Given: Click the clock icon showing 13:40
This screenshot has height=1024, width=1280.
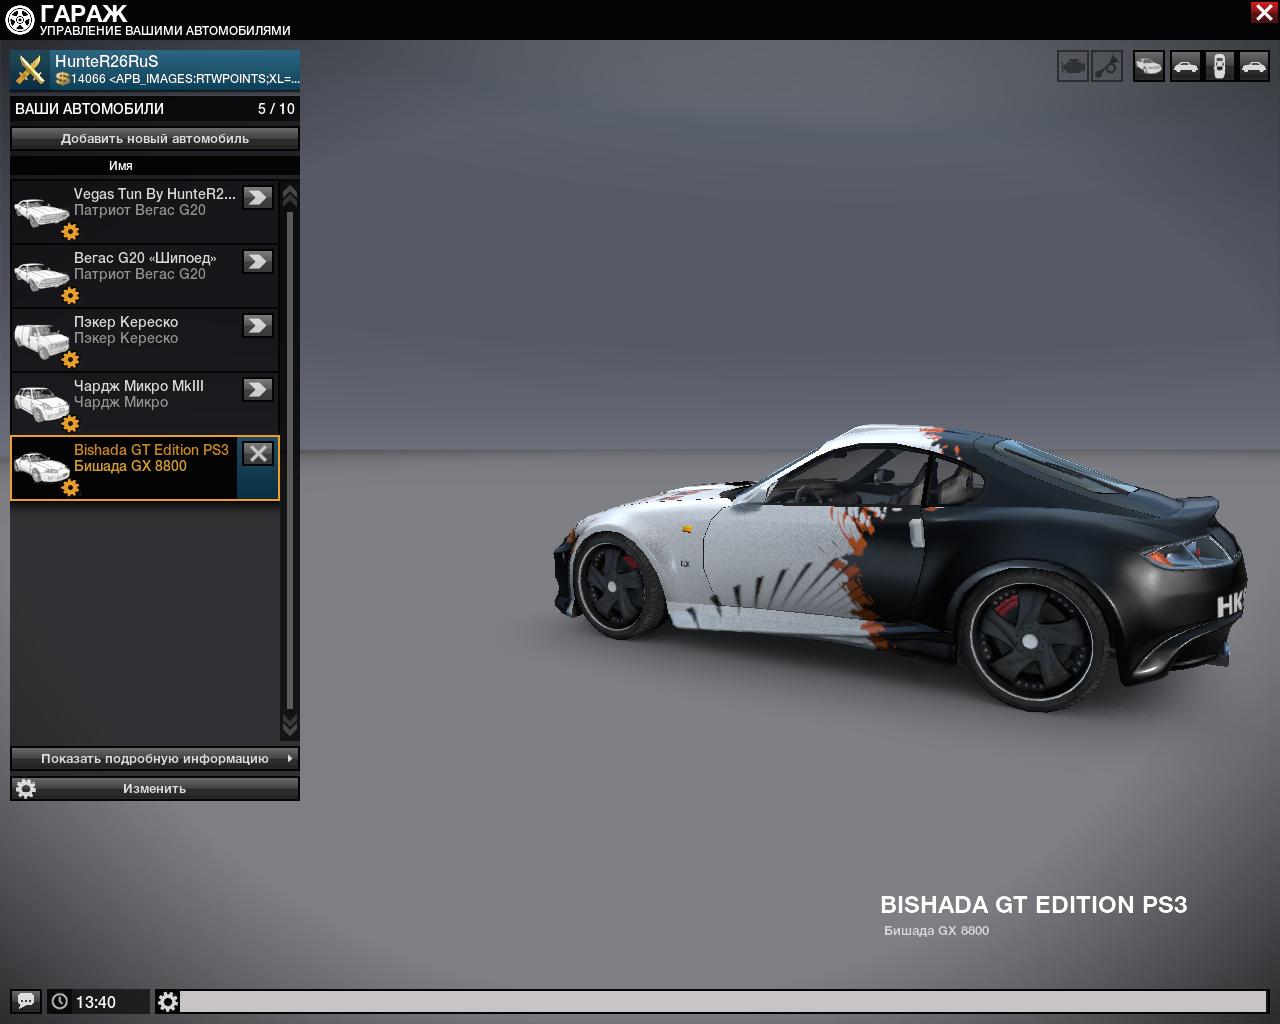Looking at the screenshot, I should (60, 1001).
